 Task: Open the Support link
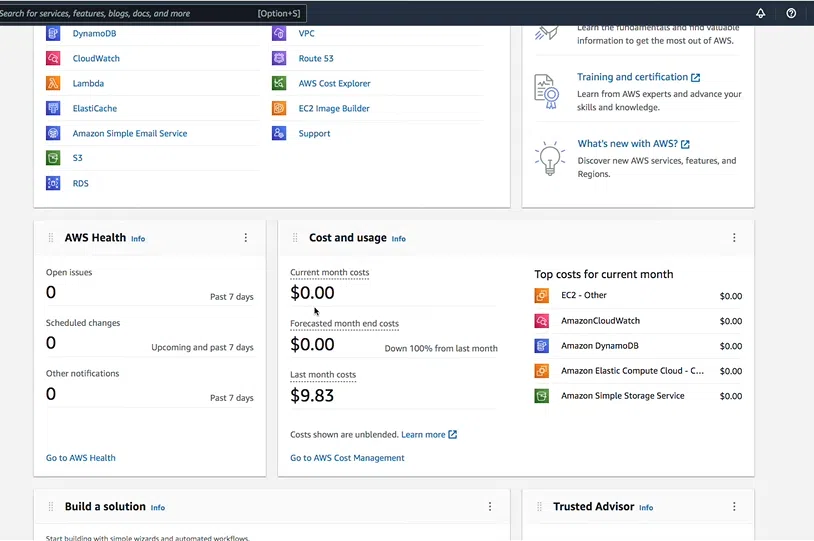coord(314,133)
